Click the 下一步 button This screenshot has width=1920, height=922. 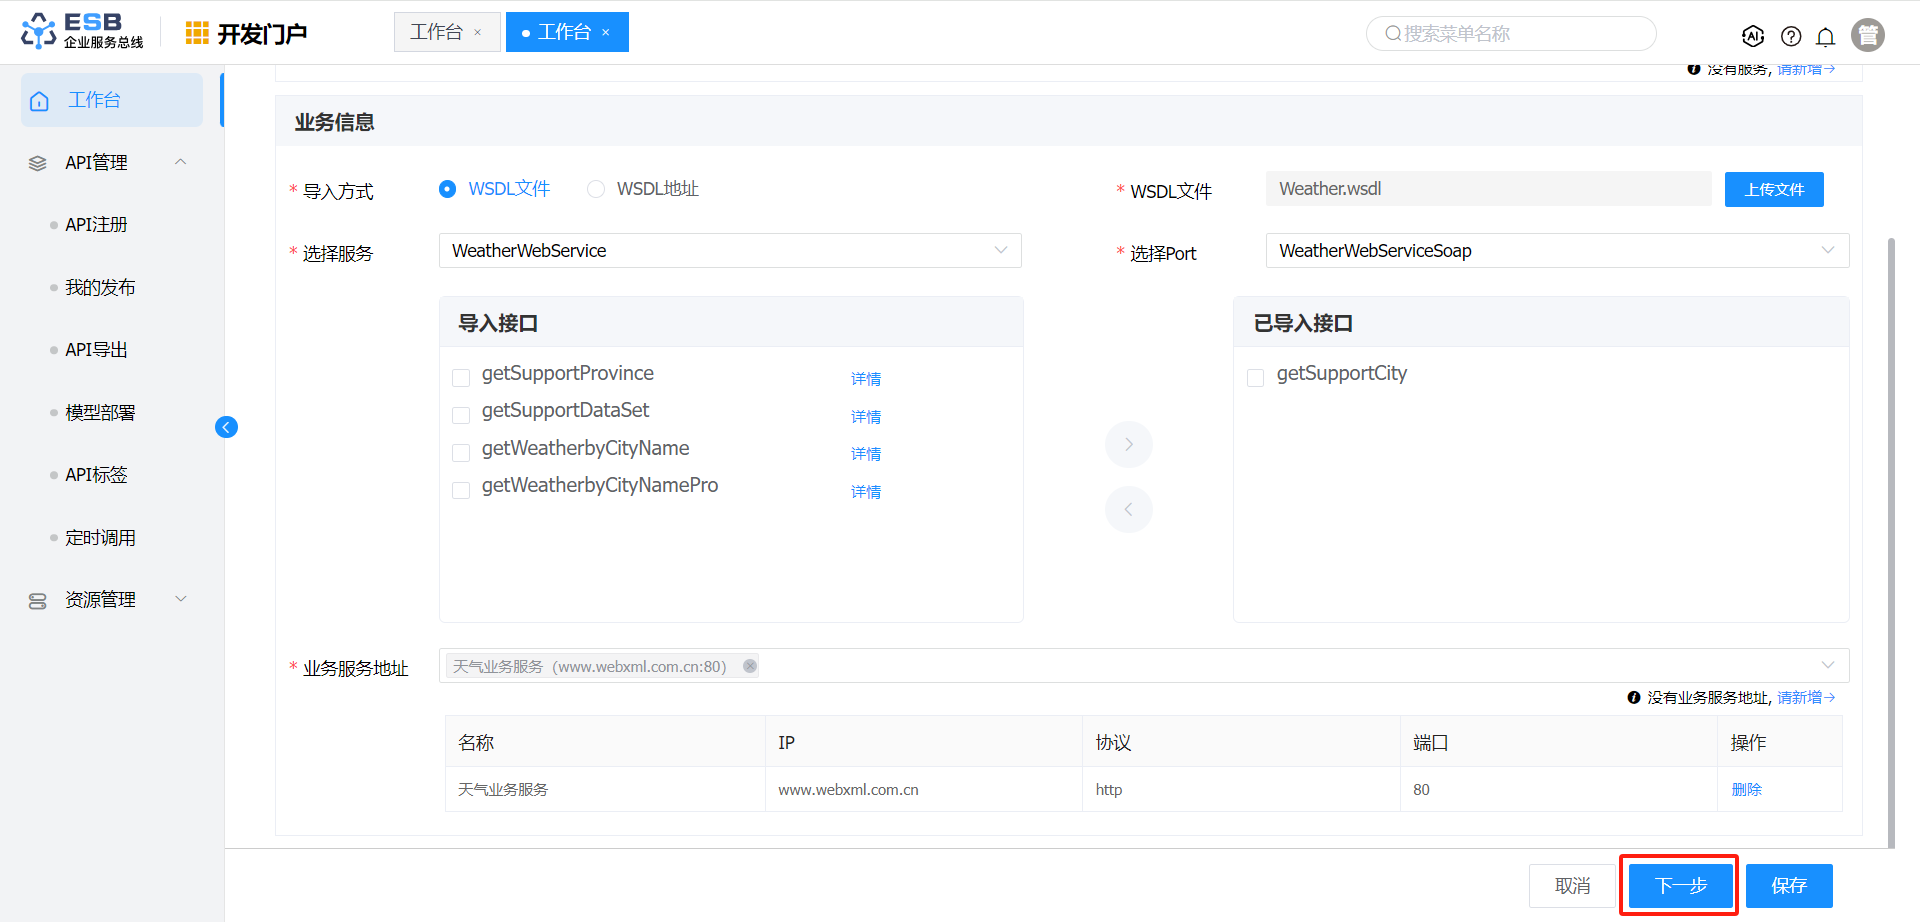tap(1680, 885)
